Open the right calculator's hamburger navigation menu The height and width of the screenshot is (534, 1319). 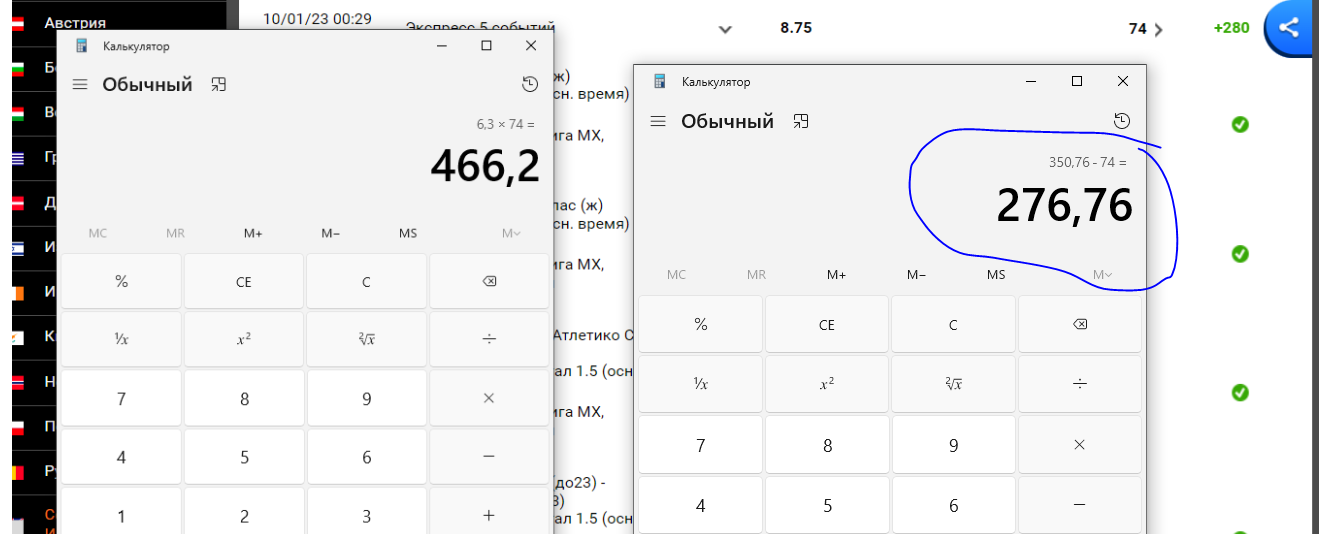[658, 121]
